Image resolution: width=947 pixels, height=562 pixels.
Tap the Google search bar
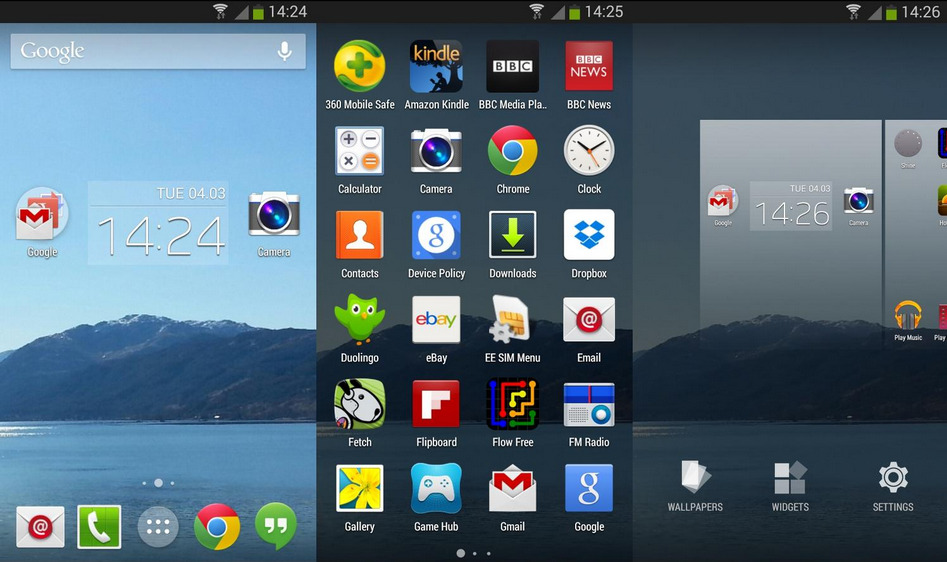[x=140, y=51]
